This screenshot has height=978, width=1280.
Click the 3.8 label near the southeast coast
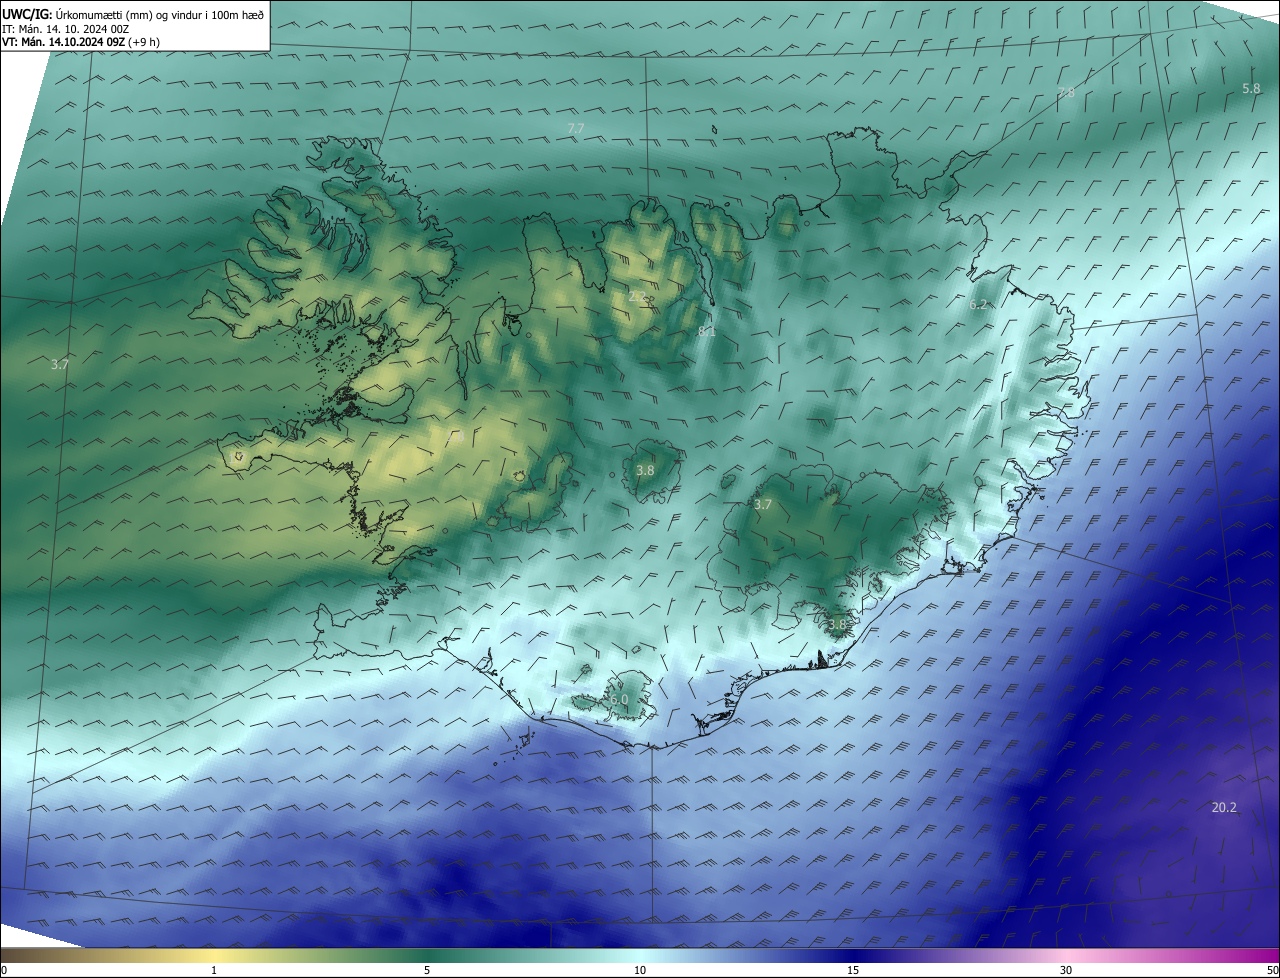[x=837, y=624]
